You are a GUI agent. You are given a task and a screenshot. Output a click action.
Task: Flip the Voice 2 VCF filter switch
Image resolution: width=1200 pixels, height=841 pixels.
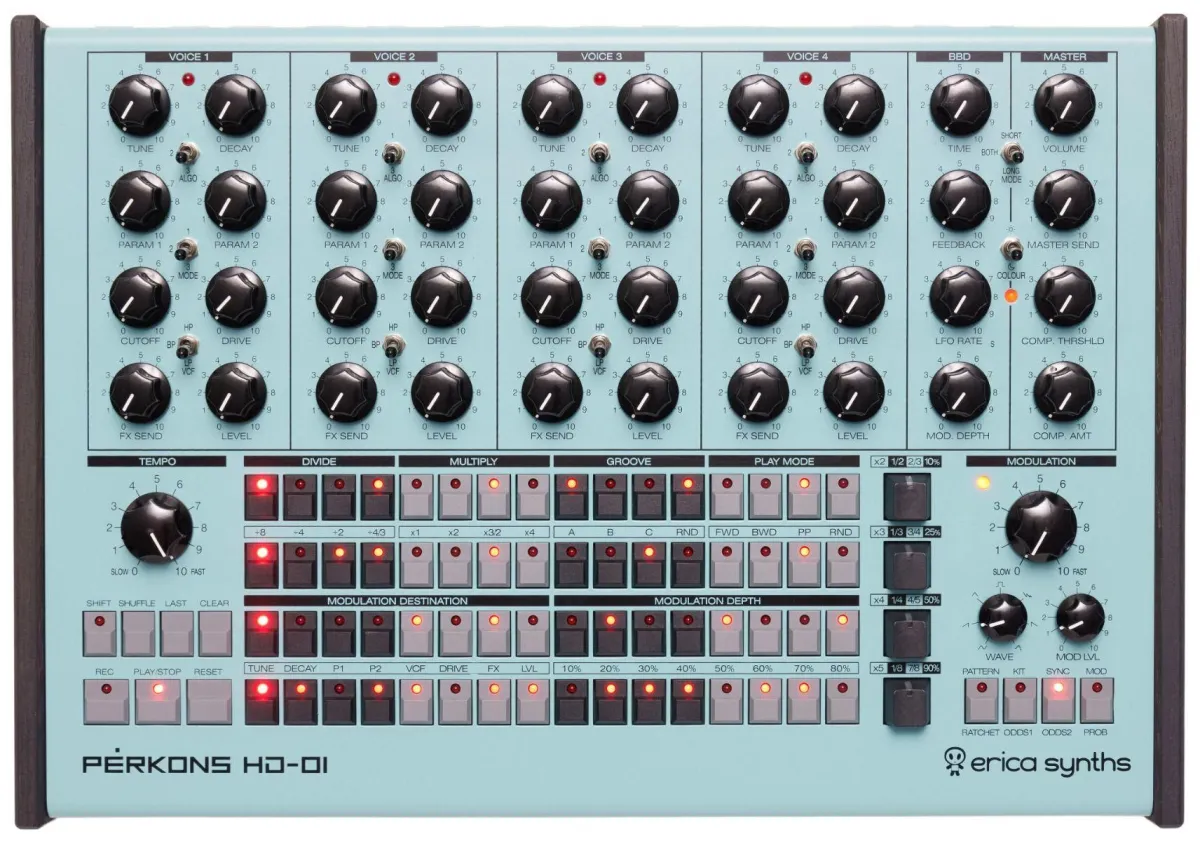click(396, 347)
